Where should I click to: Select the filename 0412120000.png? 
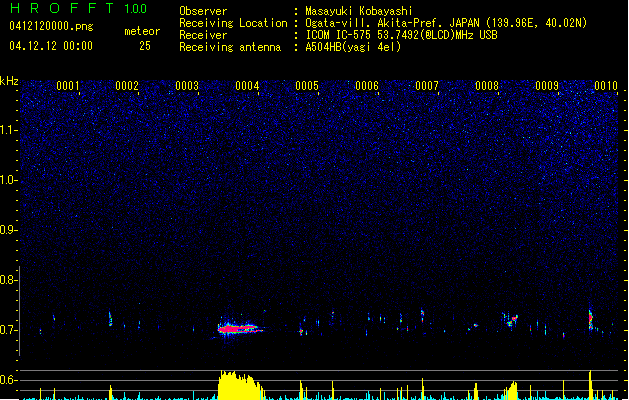click(51, 26)
